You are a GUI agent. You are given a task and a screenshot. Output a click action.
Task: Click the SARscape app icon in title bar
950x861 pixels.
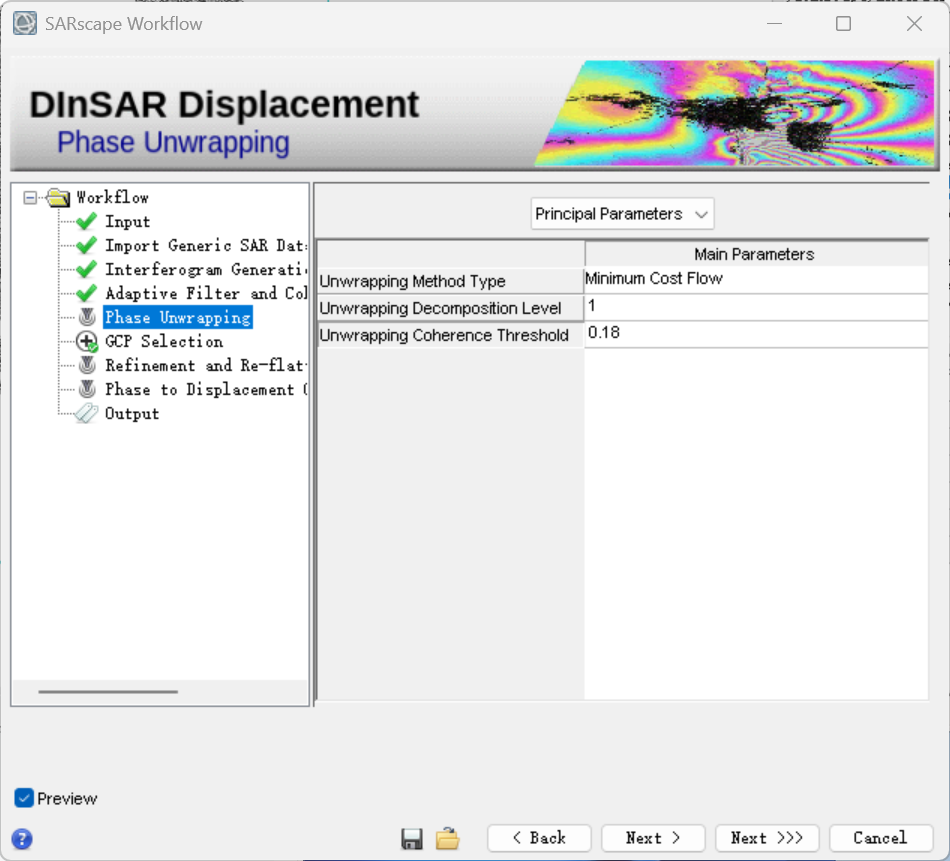[25, 24]
